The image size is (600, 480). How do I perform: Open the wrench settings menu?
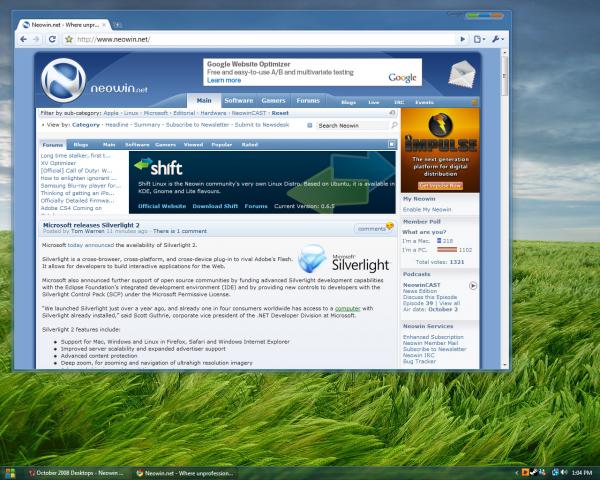pos(497,39)
